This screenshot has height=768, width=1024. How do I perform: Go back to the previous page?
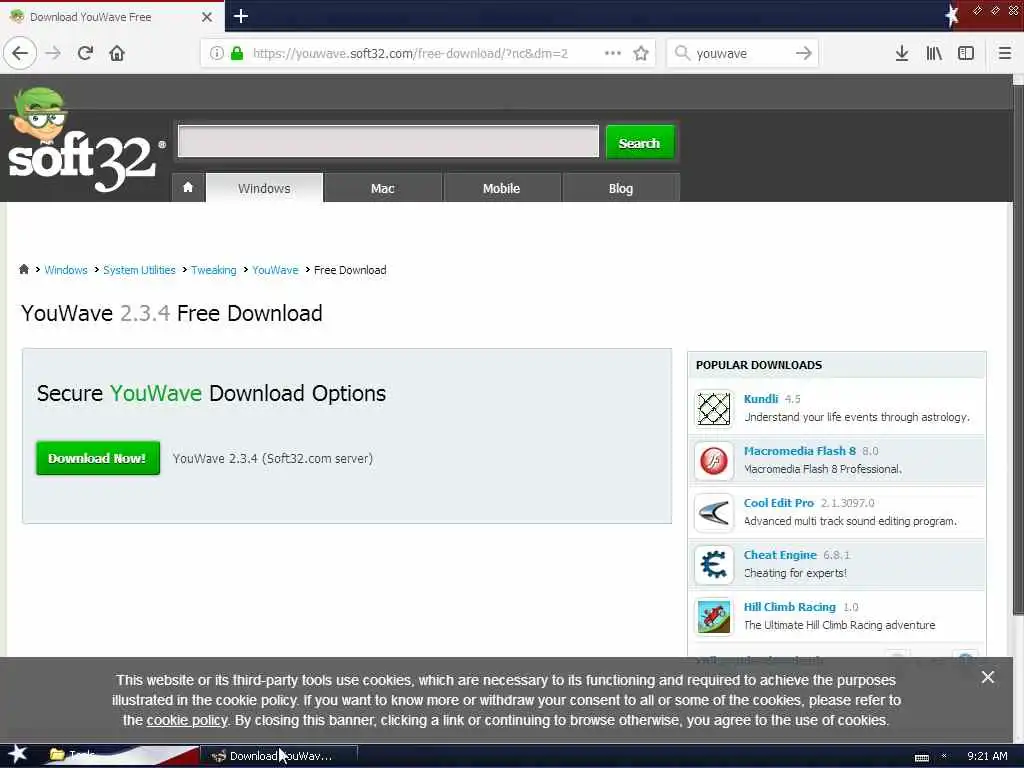[x=20, y=53]
